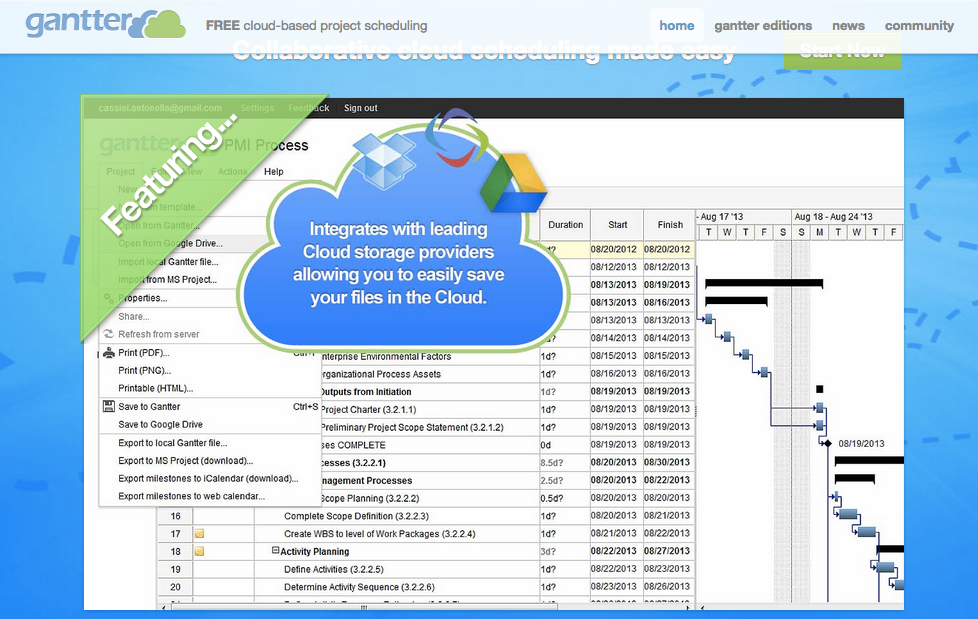Click task Create WBS to level of Work Packages

[x=379, y=534]
